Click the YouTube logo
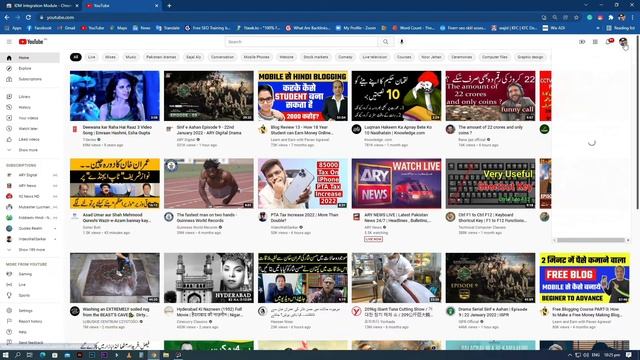640x360 pixels. [x=31, y=42]
